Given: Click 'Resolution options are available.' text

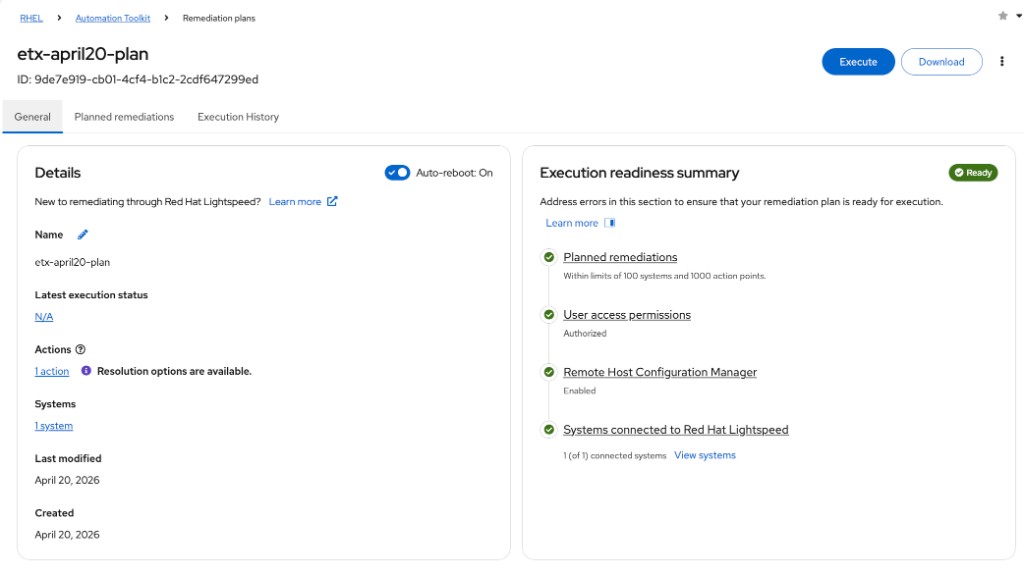Looking at the screenshot, I should point(174,371).
